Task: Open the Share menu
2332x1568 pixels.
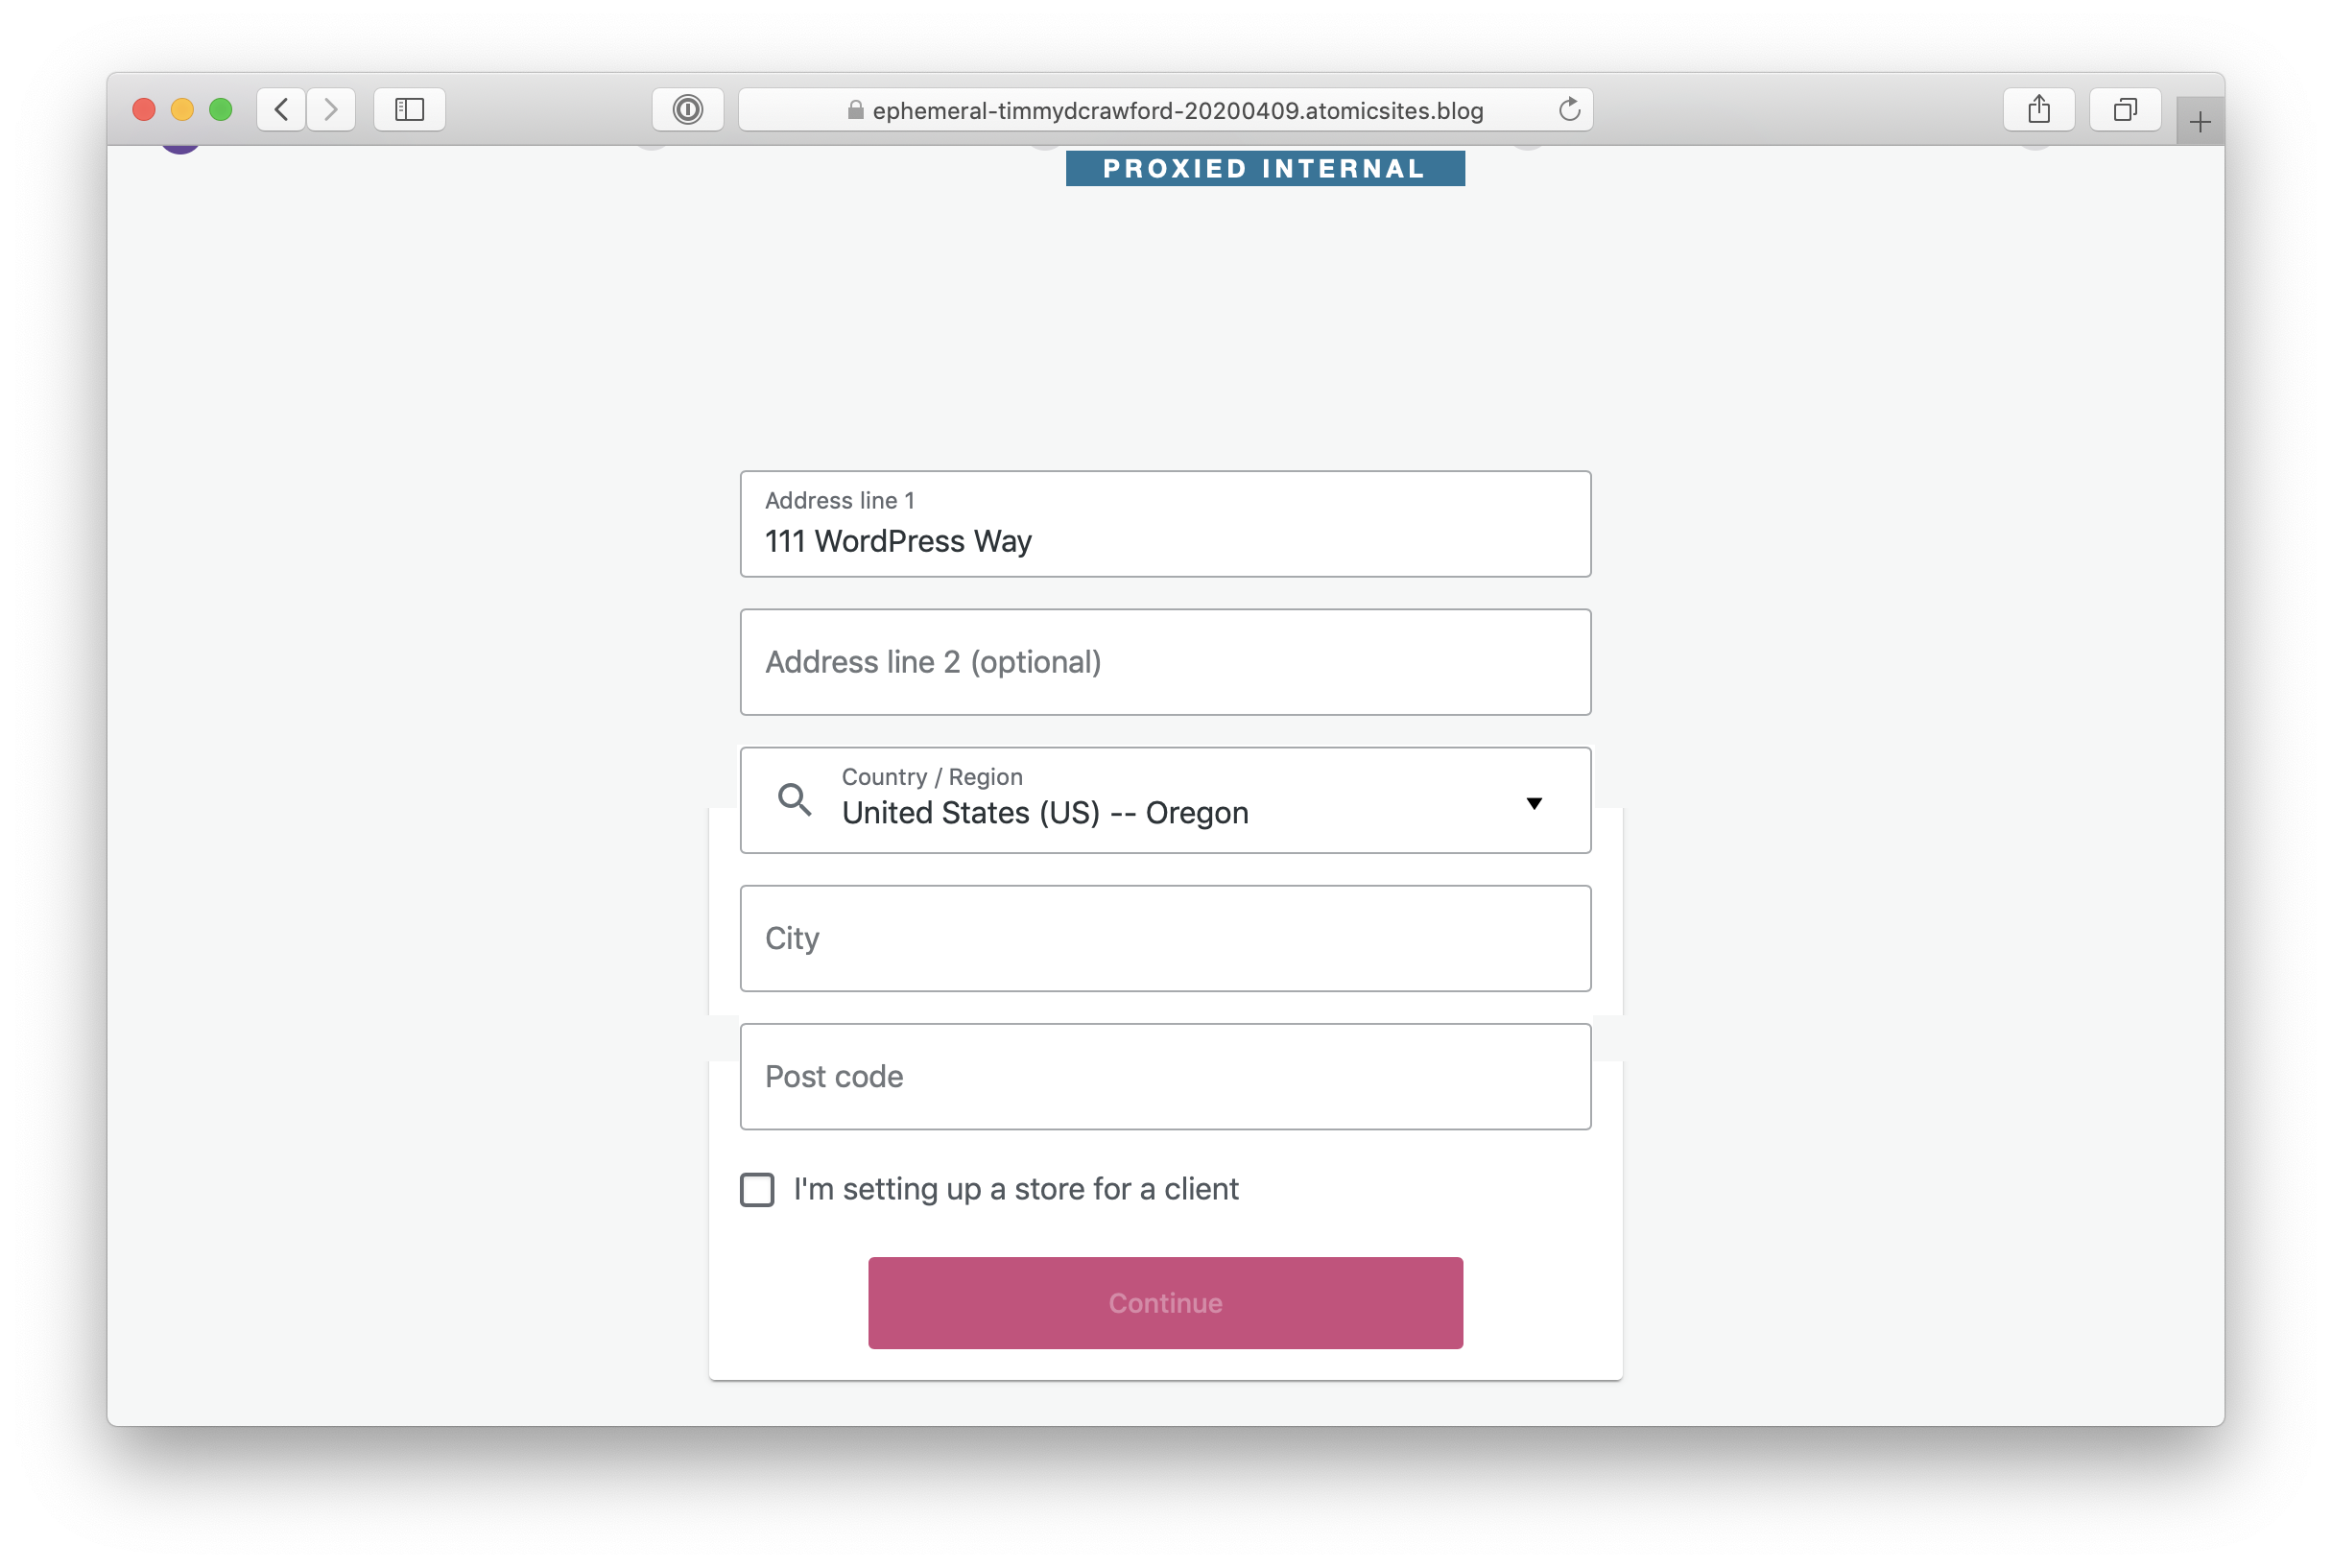Action: coord(2039,110)
